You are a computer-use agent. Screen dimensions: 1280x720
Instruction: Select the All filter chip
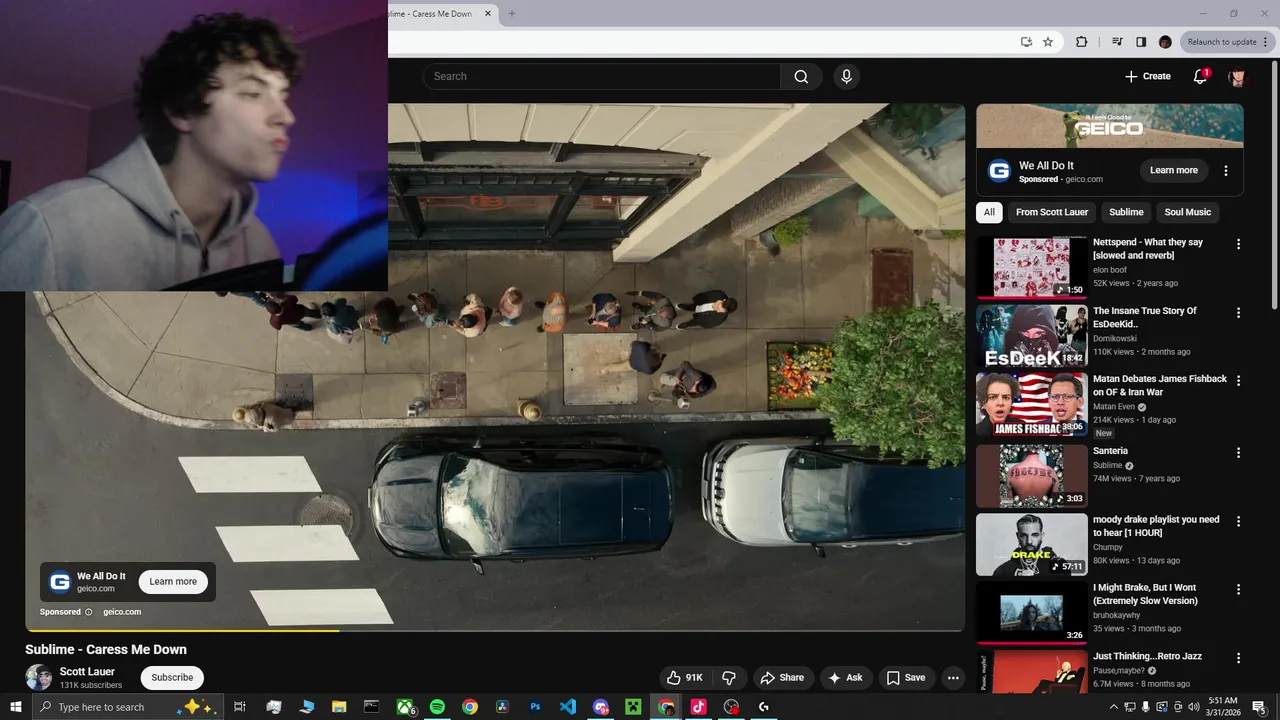click(989, 212)
